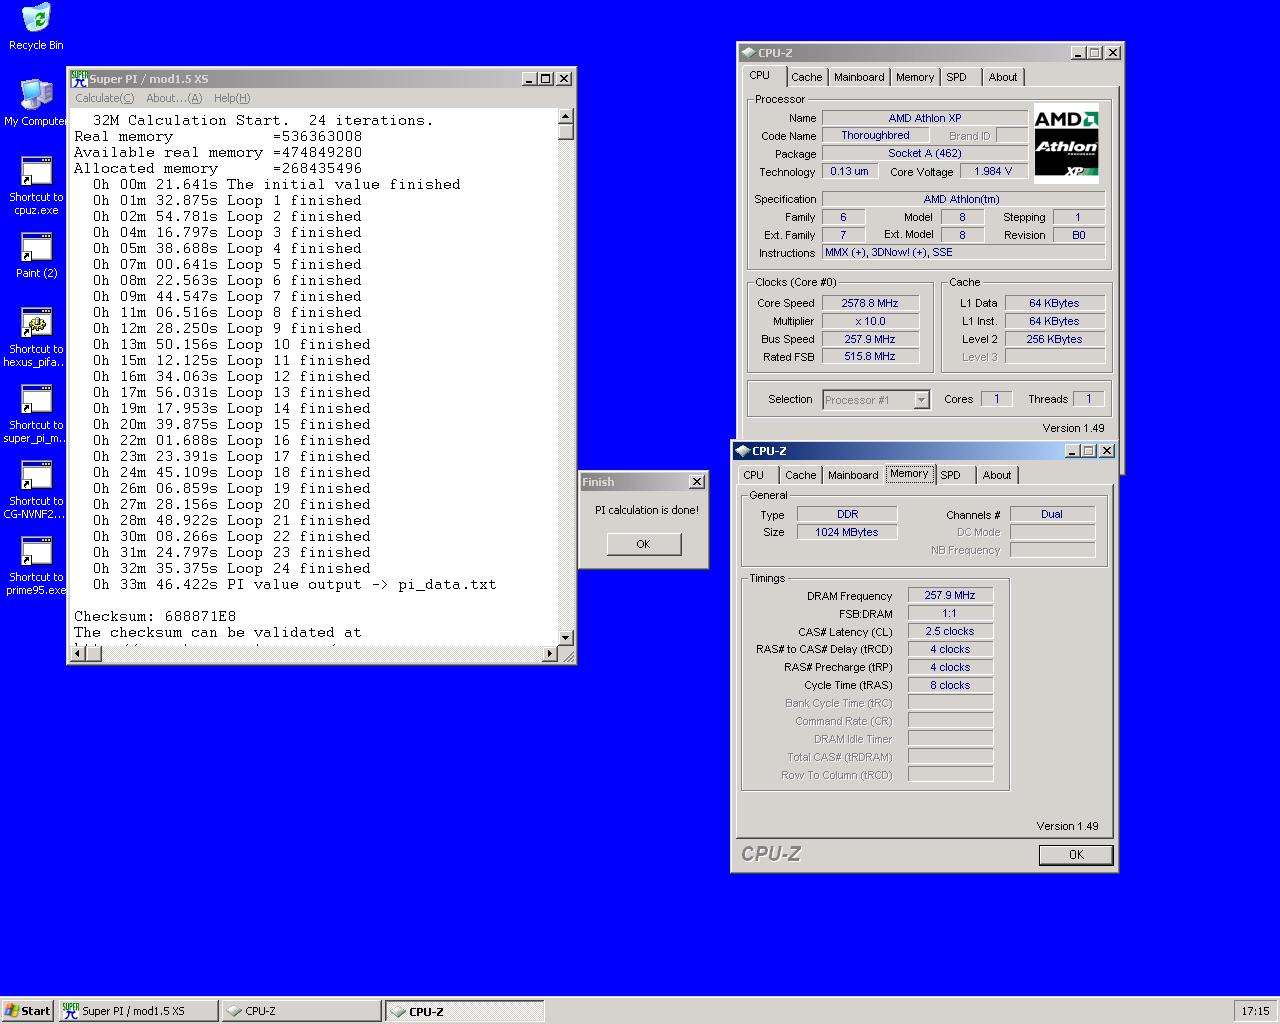
Task: Select Memory tab in lower CPU-Z
Action: [x=909, y=474]
